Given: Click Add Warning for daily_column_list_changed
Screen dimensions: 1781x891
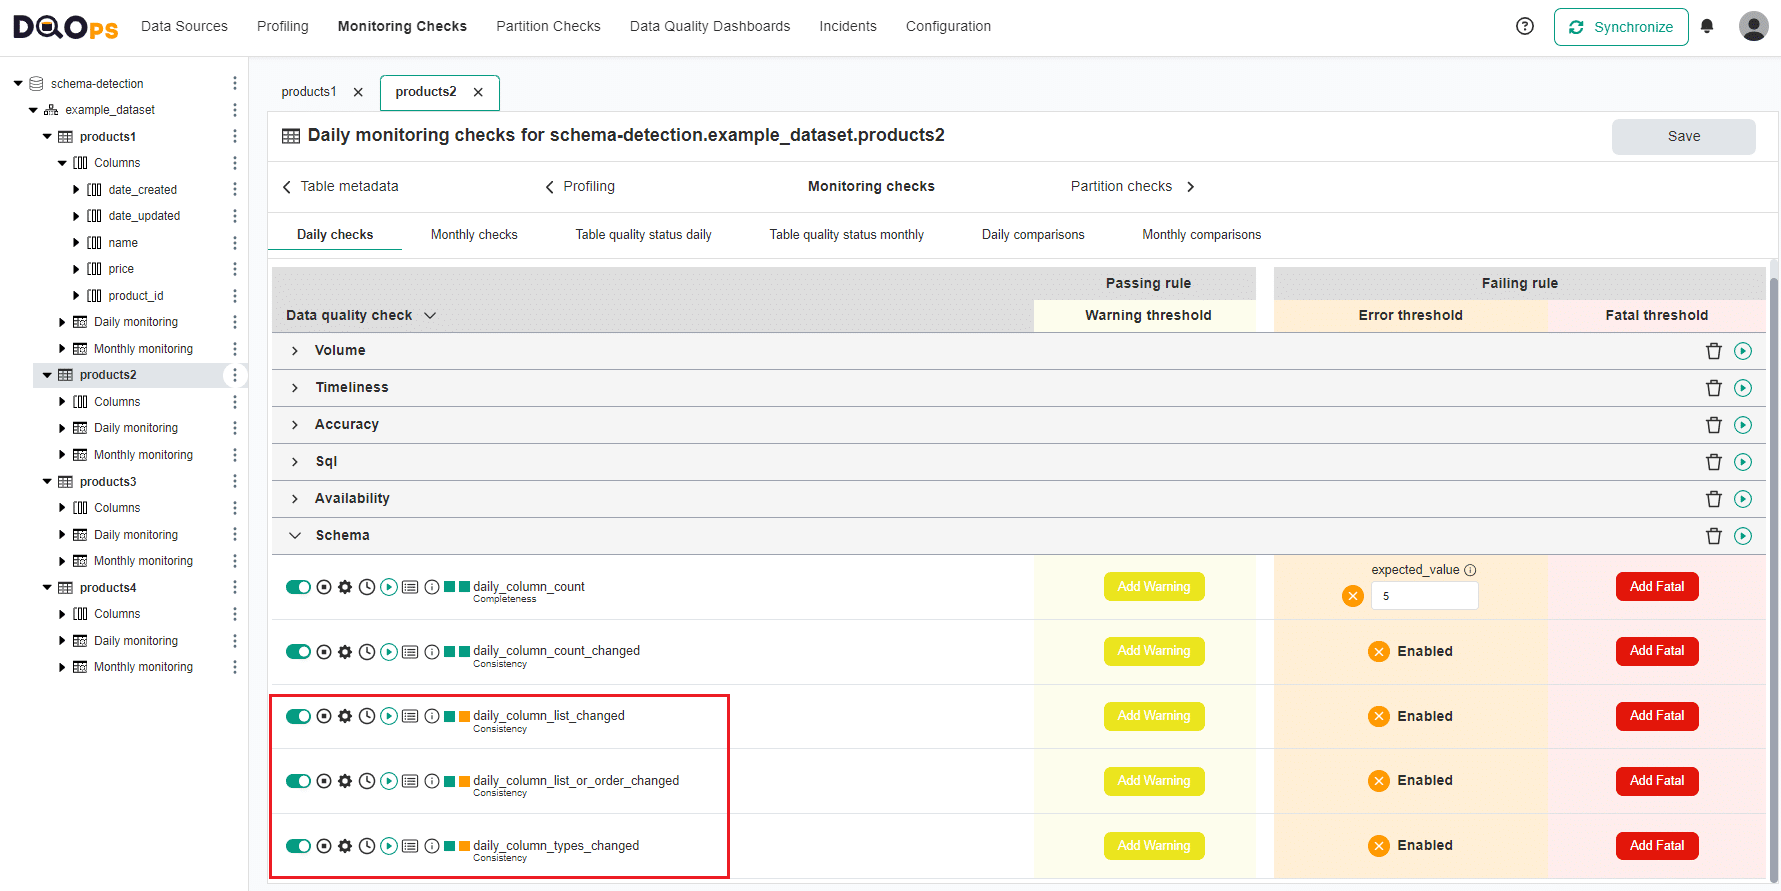Looking at the screenshot, I should (x=1153, y=716).
